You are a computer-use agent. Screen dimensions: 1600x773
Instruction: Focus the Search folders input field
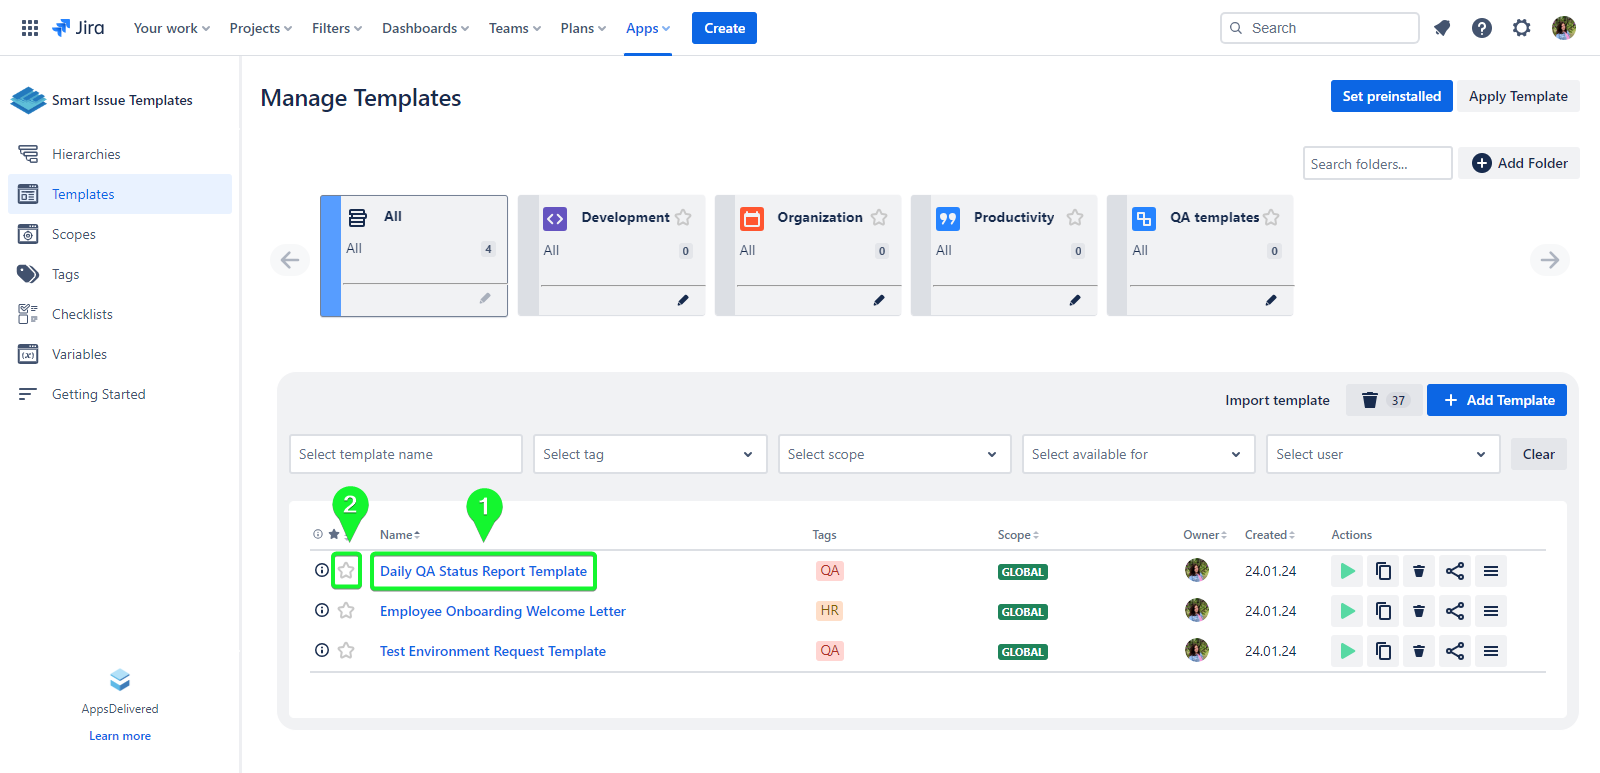(1376, 164)
